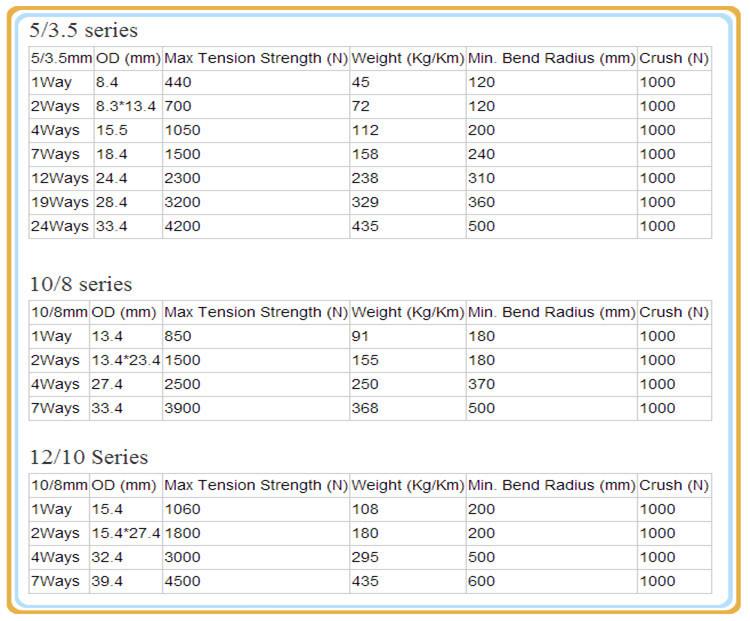The height and width of the screenshot is (621, 750).
Task: Click the 39.4 OD value
Action: [x=107, y=581]
